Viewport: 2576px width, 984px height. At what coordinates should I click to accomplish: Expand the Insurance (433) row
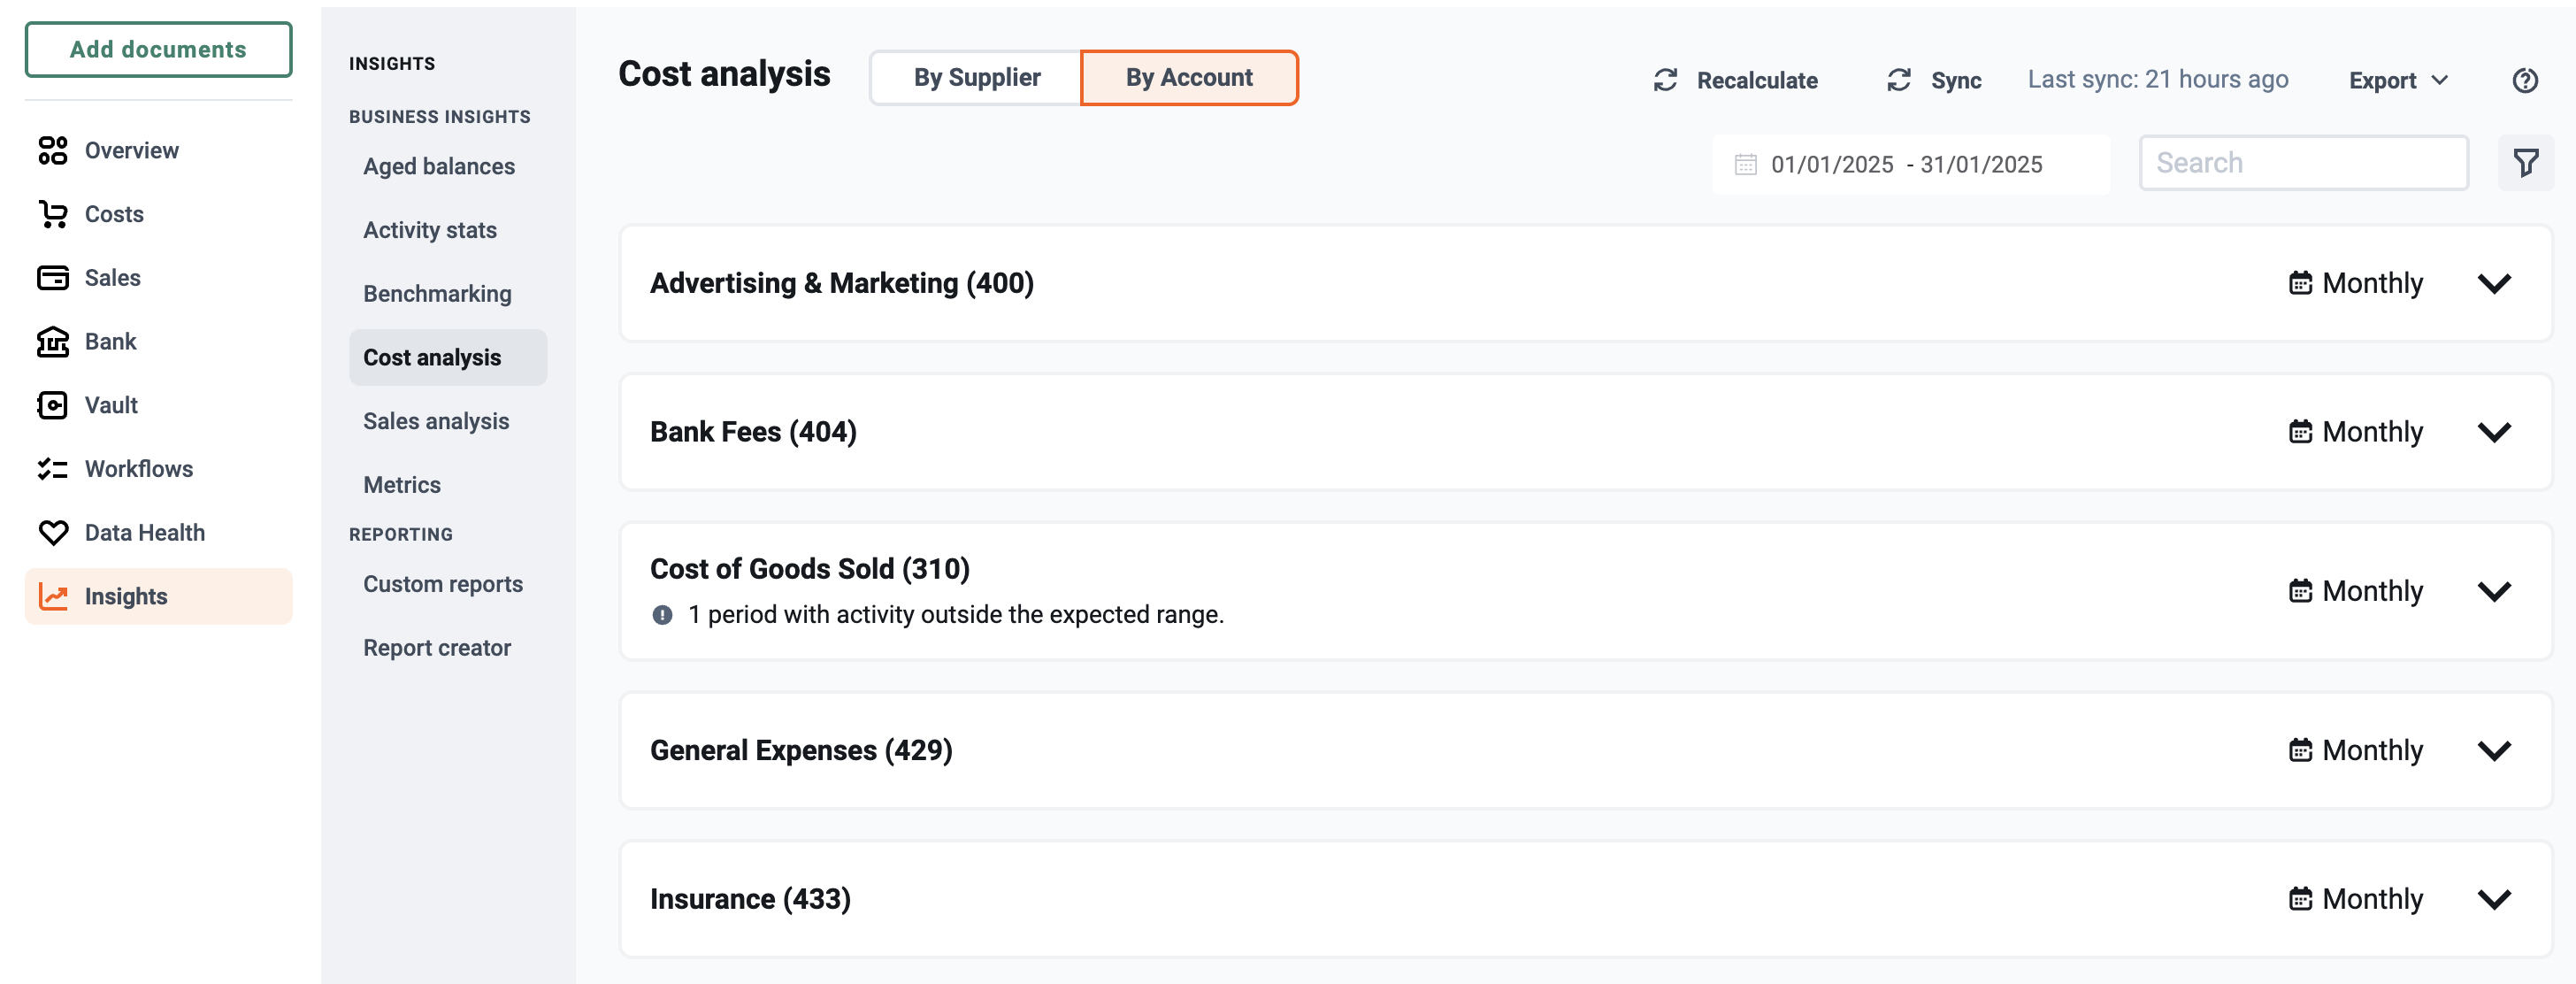tap(2494, 900)
